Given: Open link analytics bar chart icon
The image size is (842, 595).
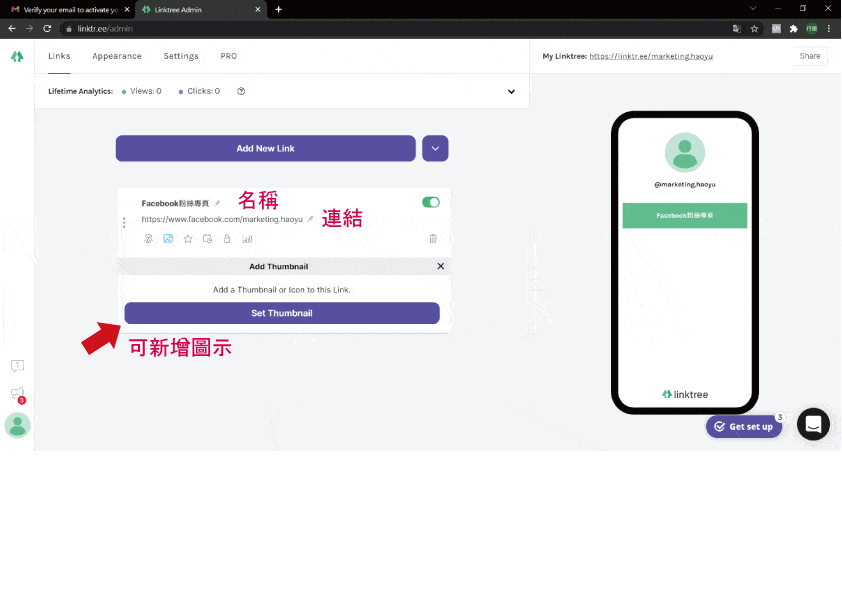Looking at the screenshot, I should 247,239.
